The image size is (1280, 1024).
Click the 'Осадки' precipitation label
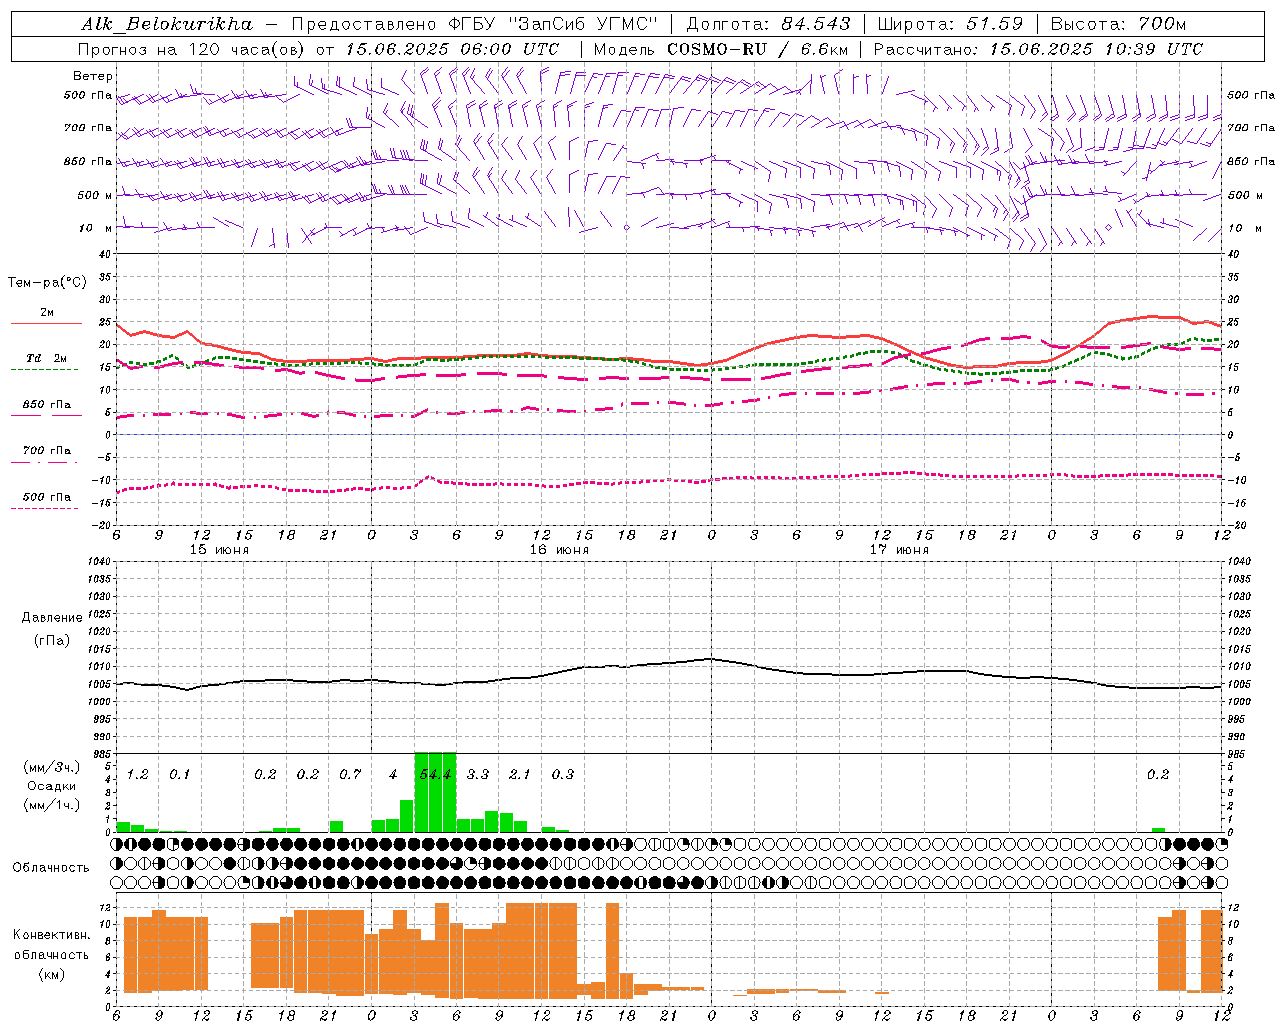point(51,786)
